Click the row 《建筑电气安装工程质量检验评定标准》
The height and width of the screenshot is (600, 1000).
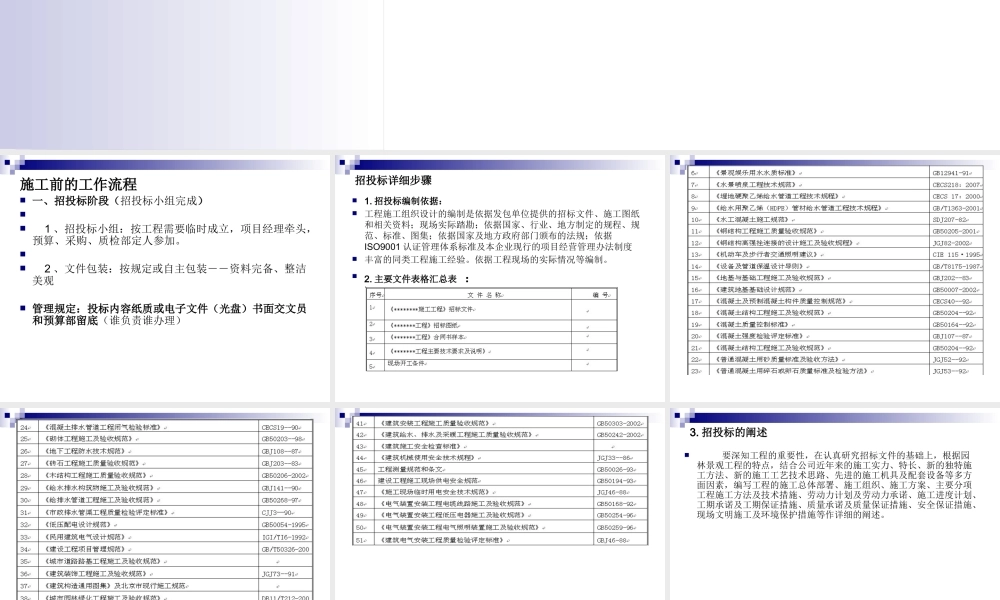(x=500, y=540)
